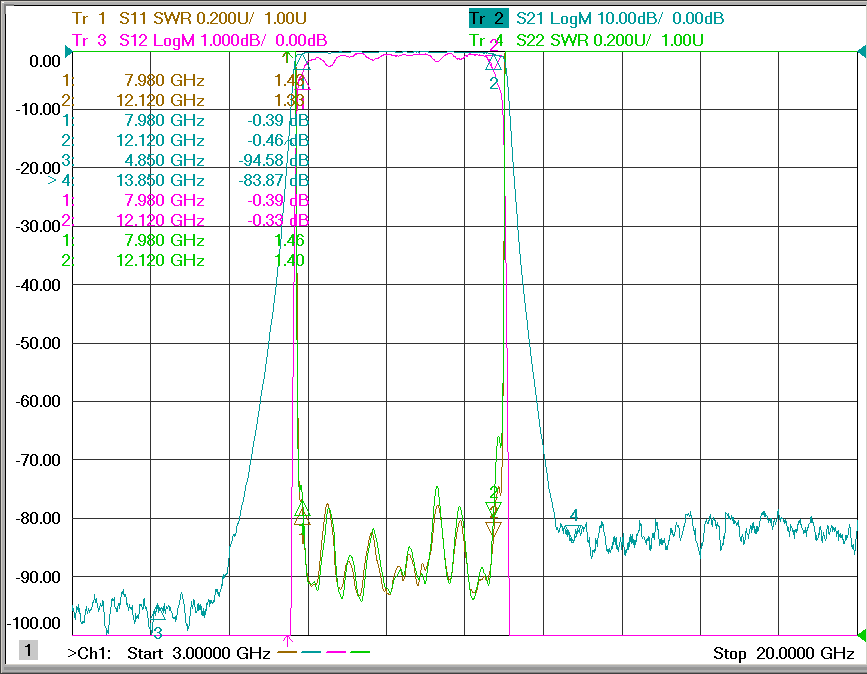The width and height of the screenshot is (867, 674).
Task: Activate the highlighted Tr 2 trace box
Action: pos(488,18)
